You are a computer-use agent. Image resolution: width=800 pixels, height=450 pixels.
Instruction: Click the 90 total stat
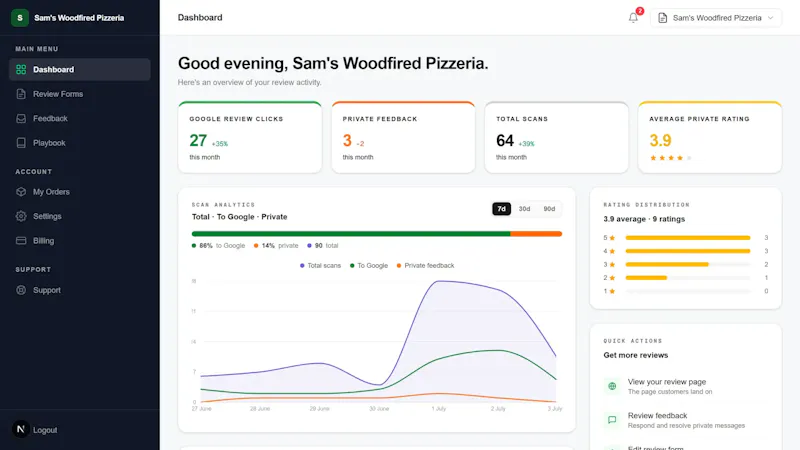pyautogui.click(x=323, y=245)
